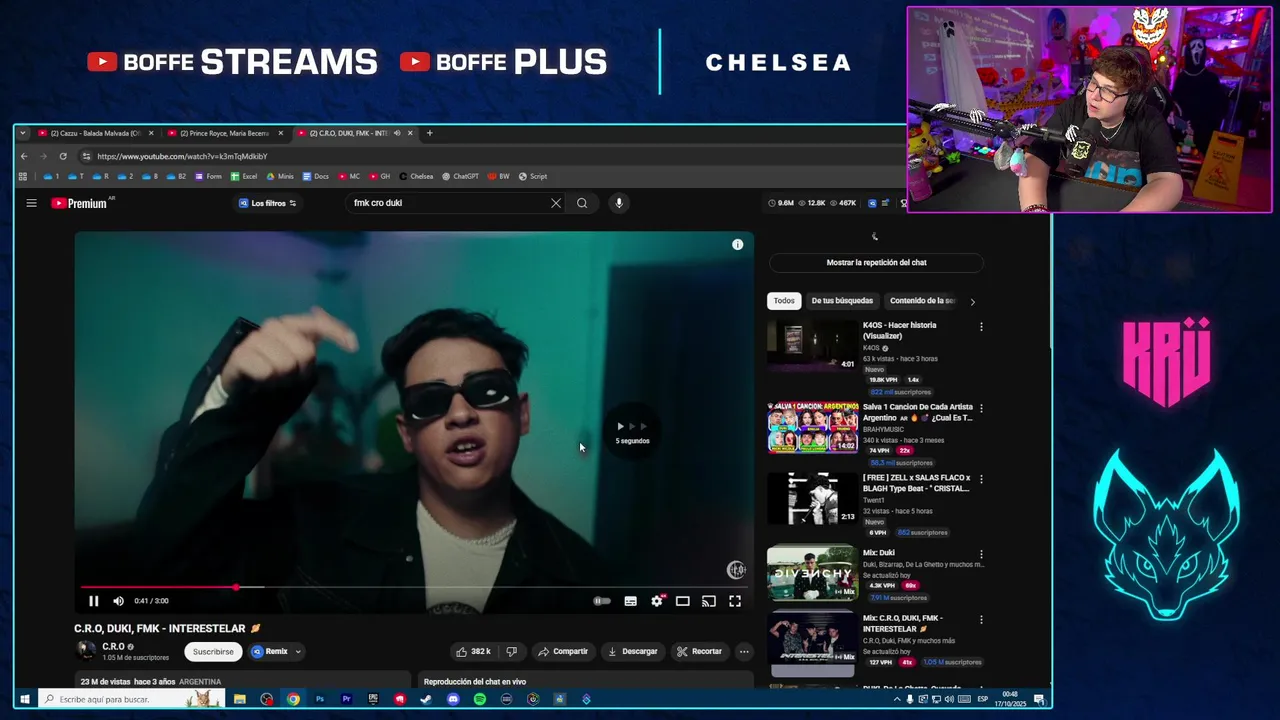
Task: Open the YouTube hamburger guide menu
Action: [x=31, y=203]
